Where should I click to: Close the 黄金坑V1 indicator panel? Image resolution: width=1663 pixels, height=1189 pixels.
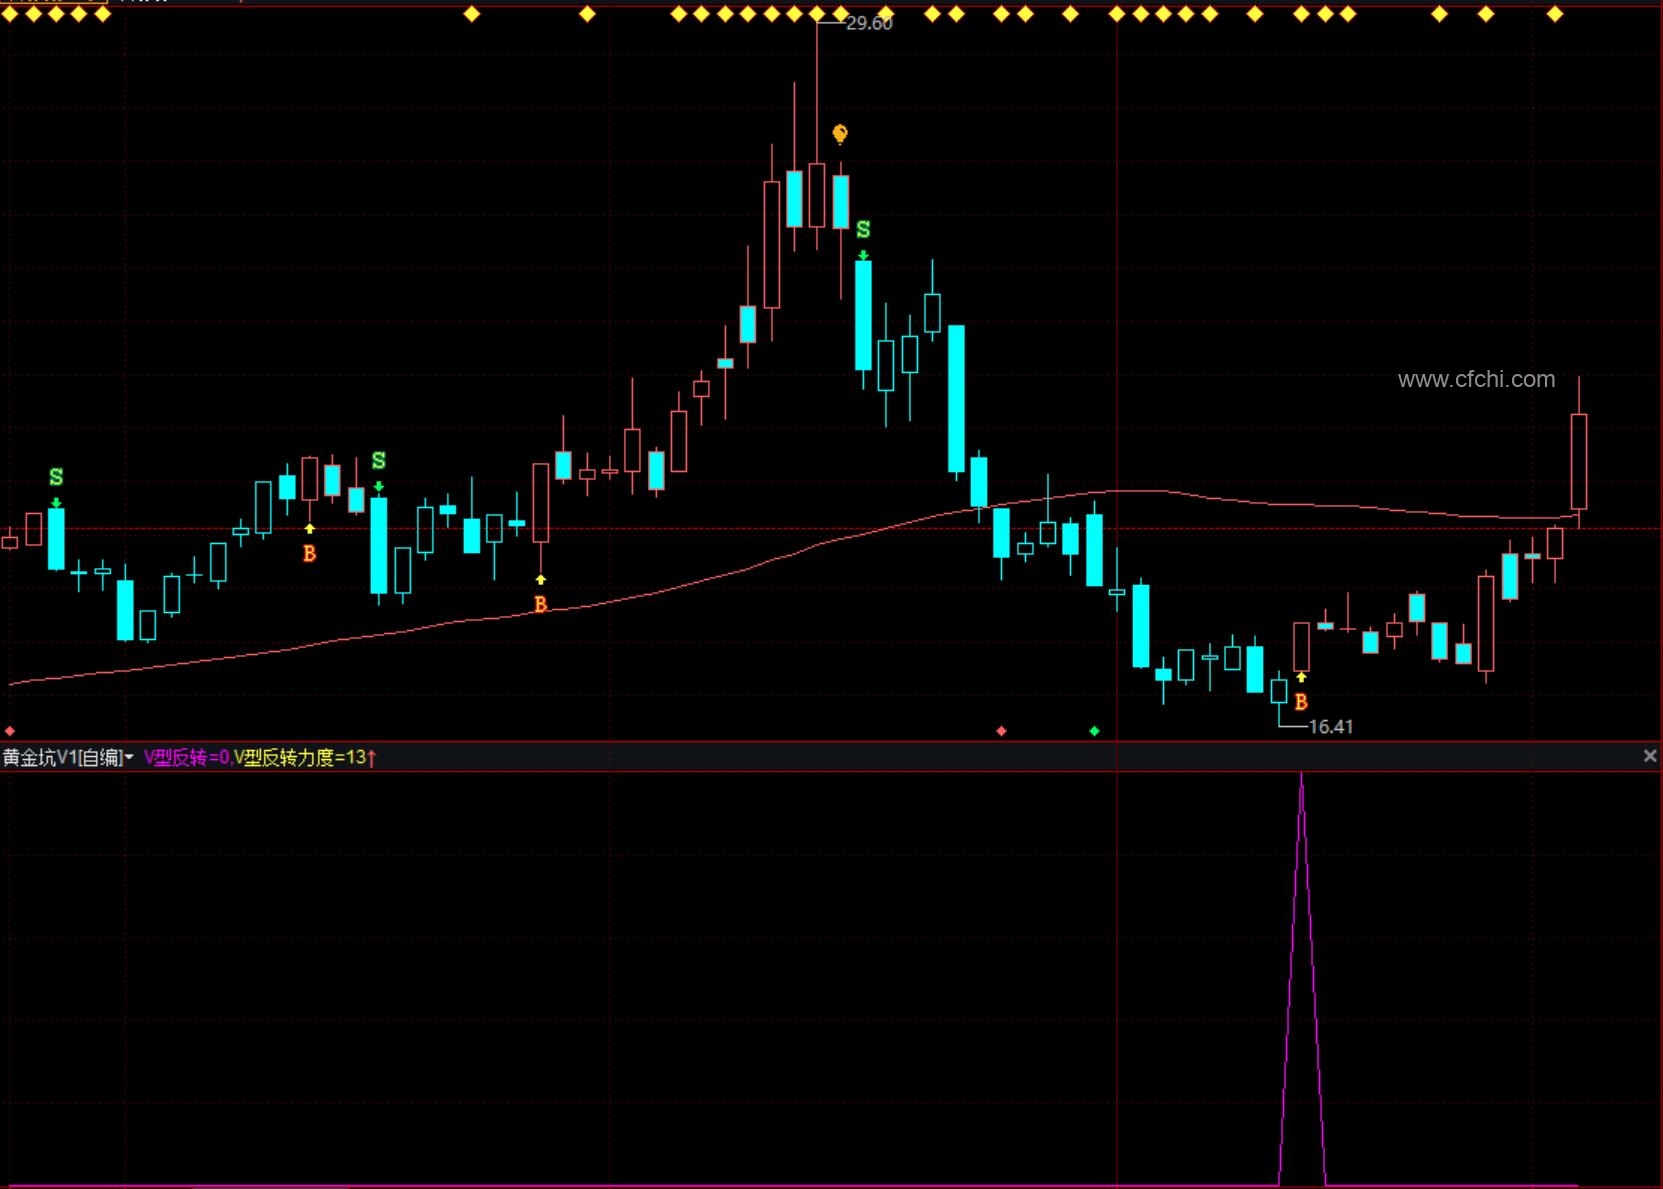(1650, 757)
